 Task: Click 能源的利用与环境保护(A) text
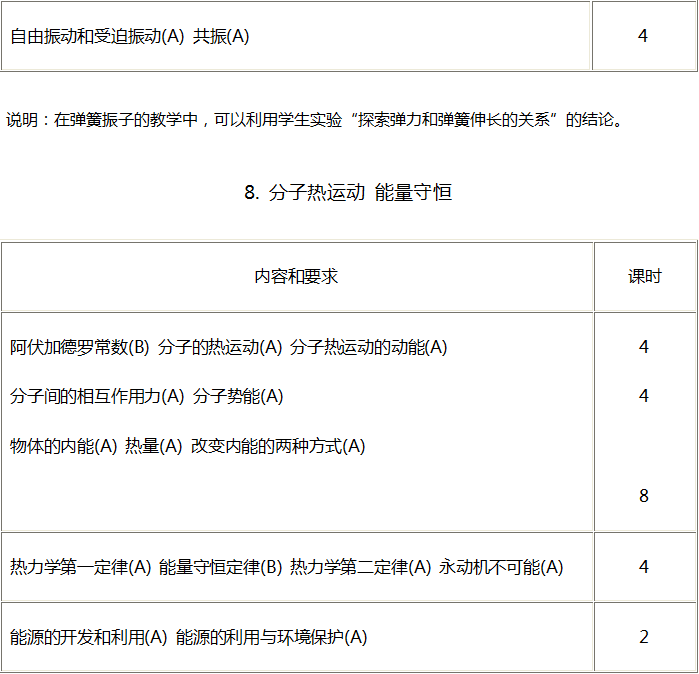click(x=272, y=637)
